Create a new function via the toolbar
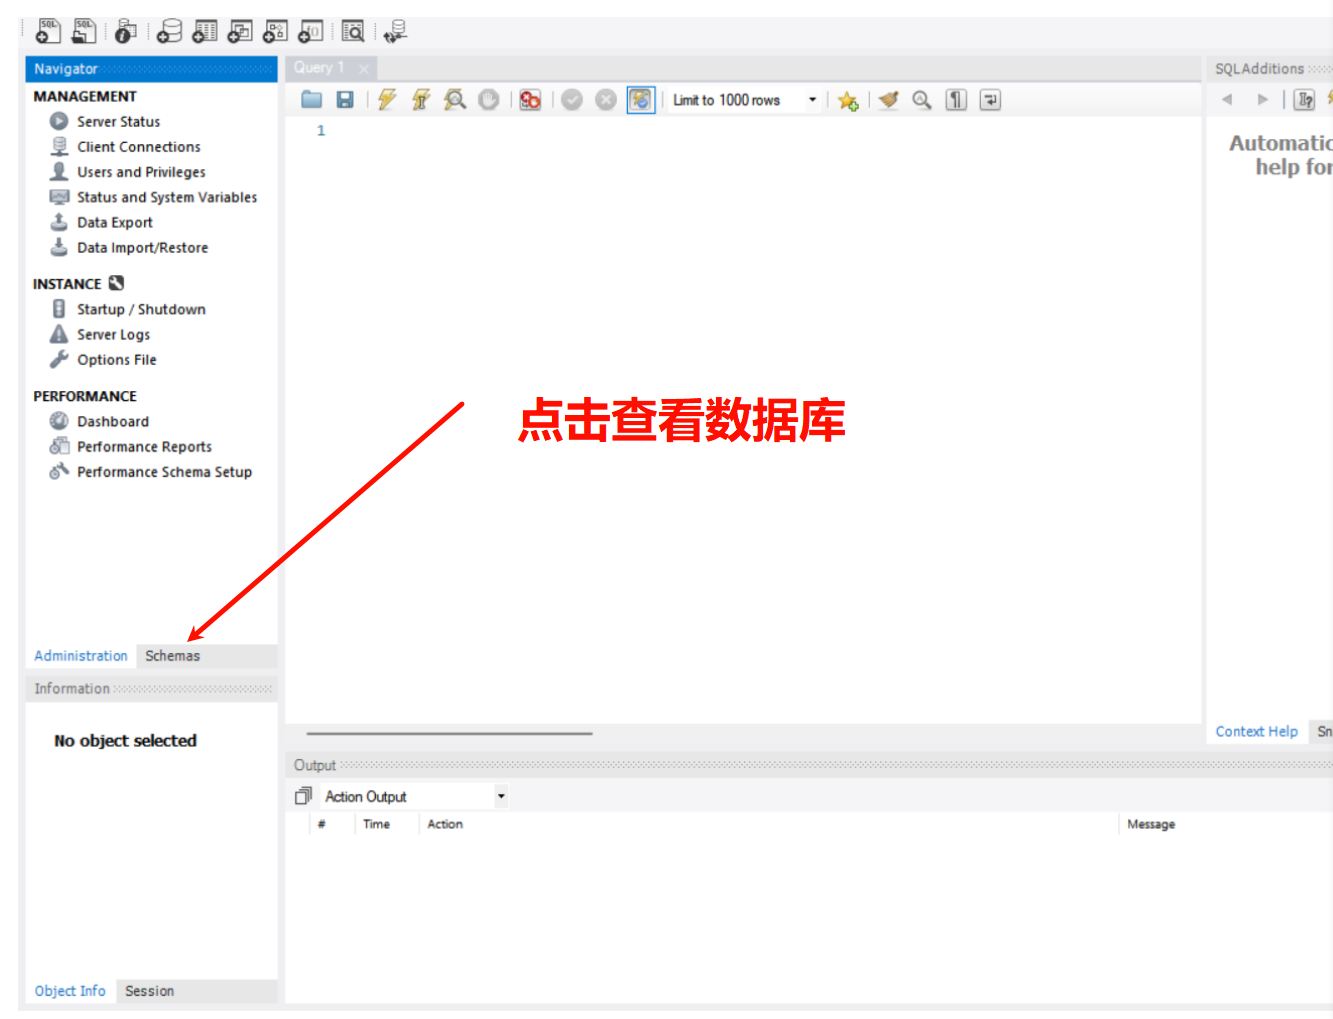The height and width of the screenshot is (1019, 1333). coord(311,31)
